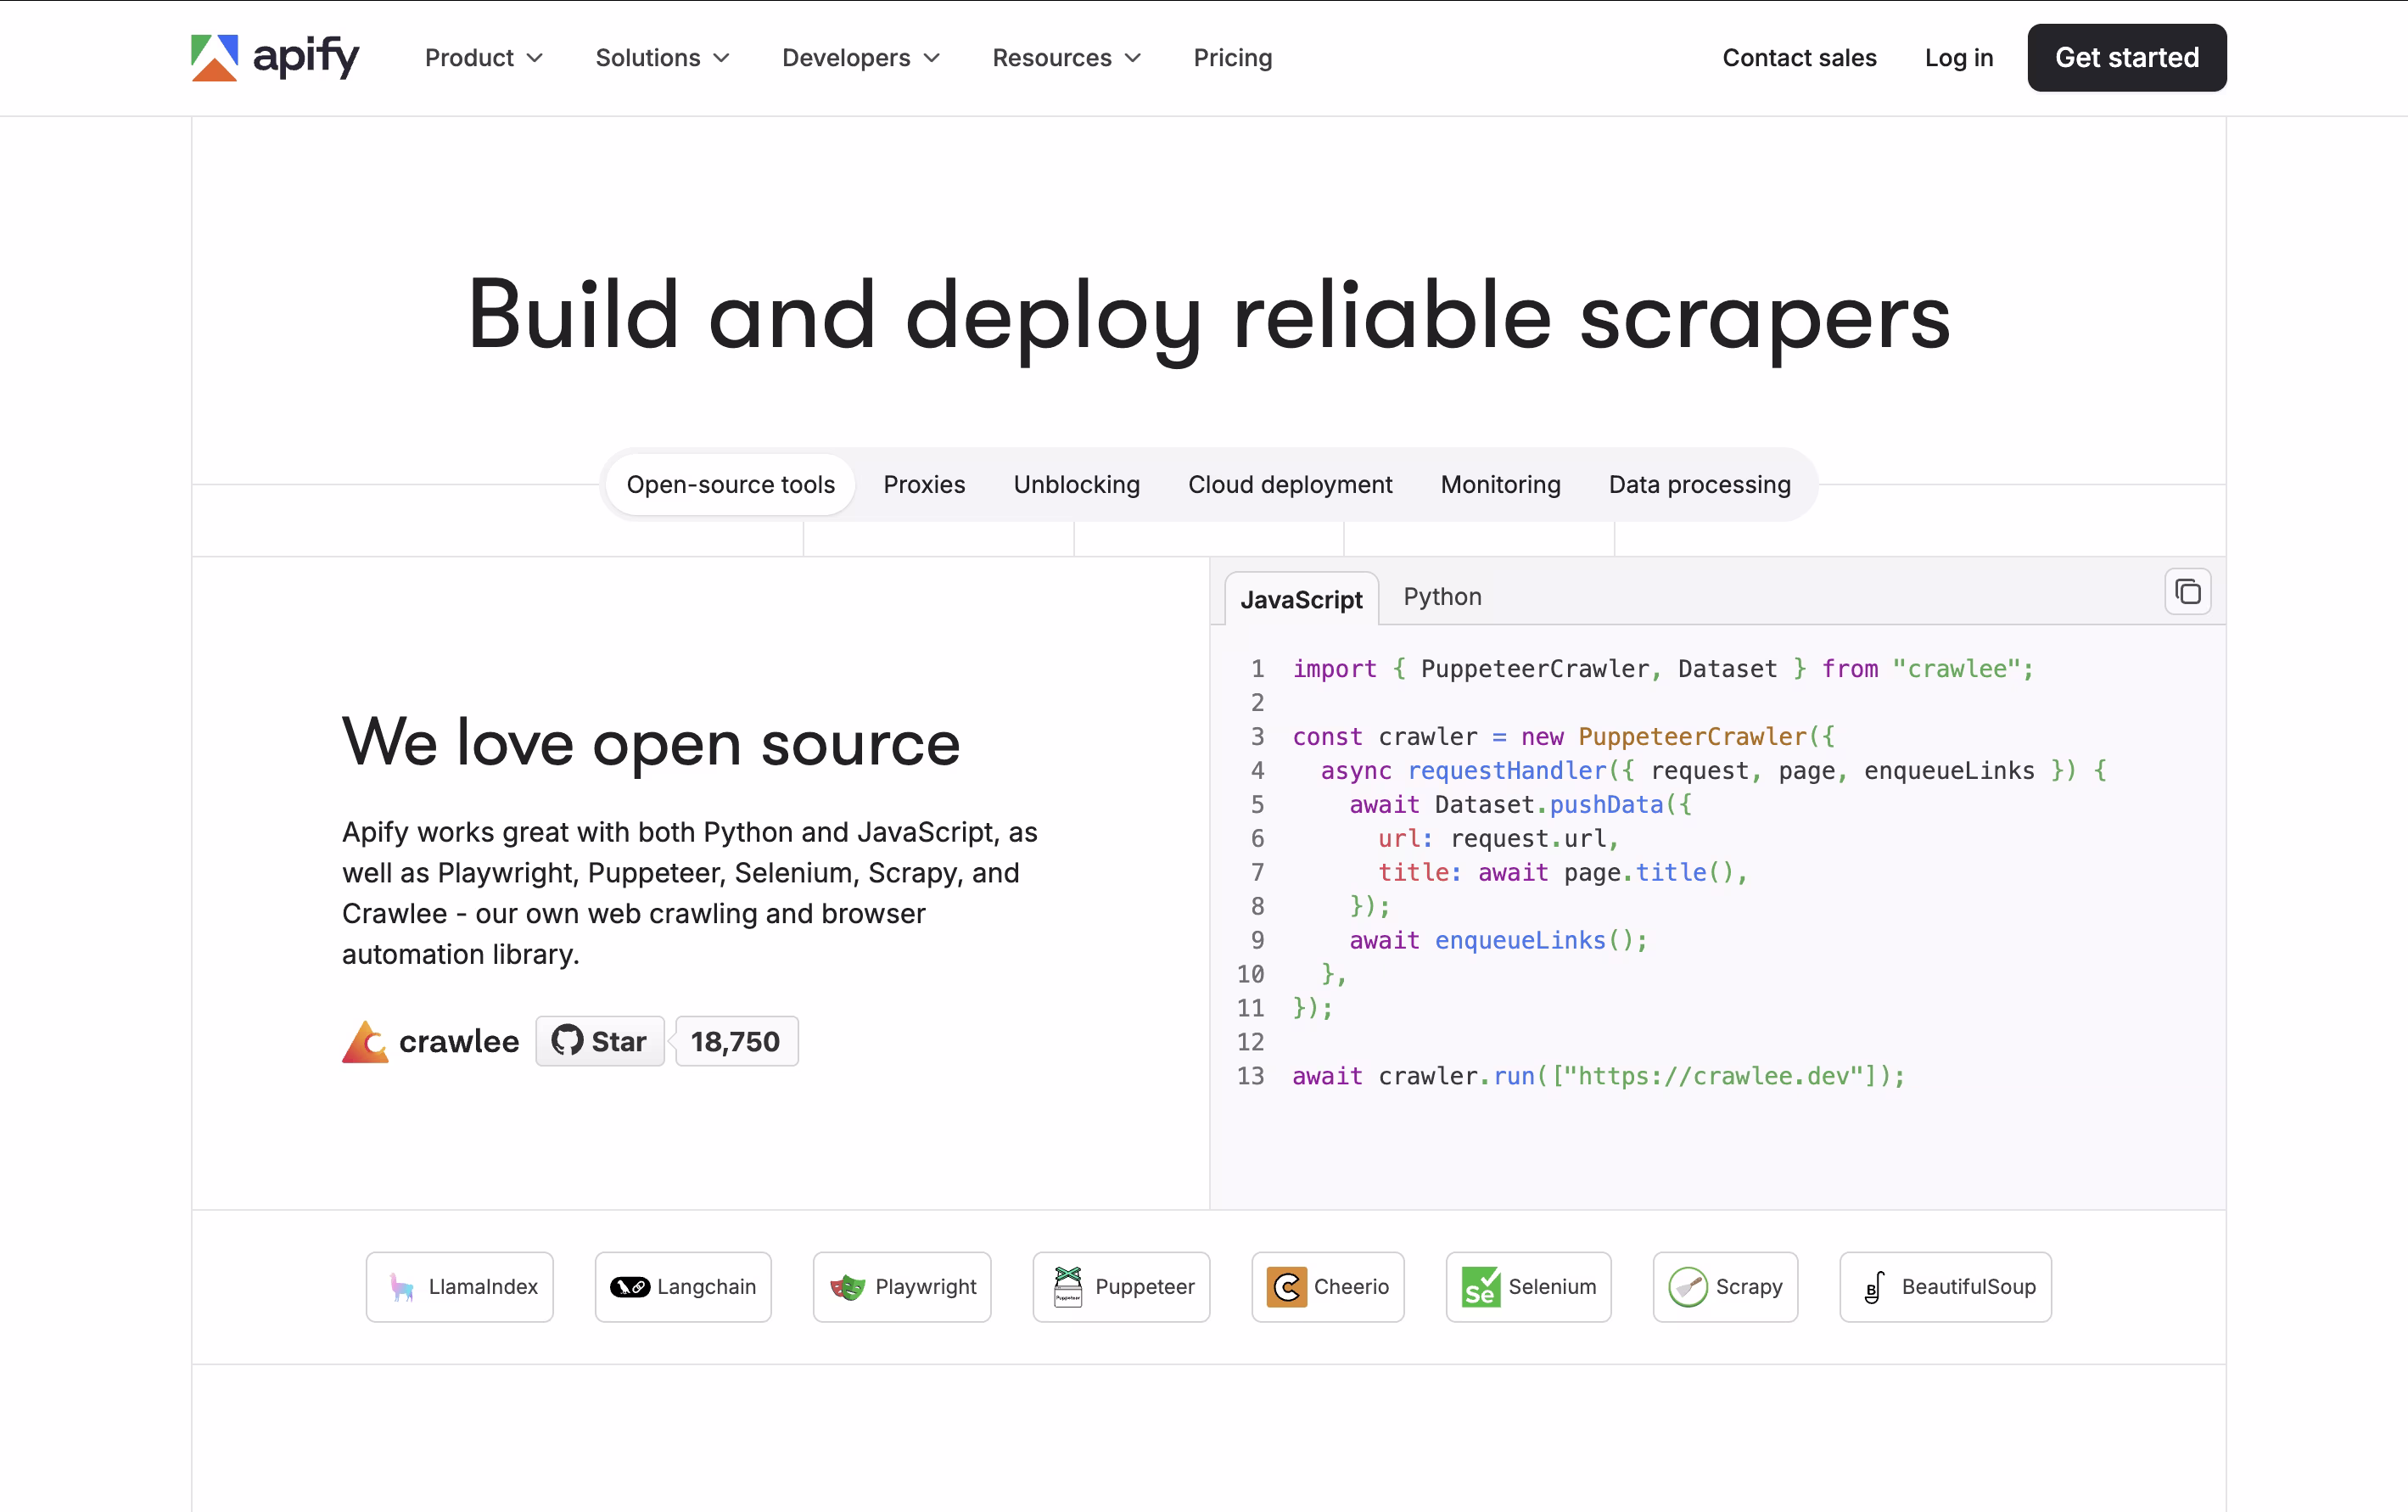Click the "title: await page.title()," line

1563,873
